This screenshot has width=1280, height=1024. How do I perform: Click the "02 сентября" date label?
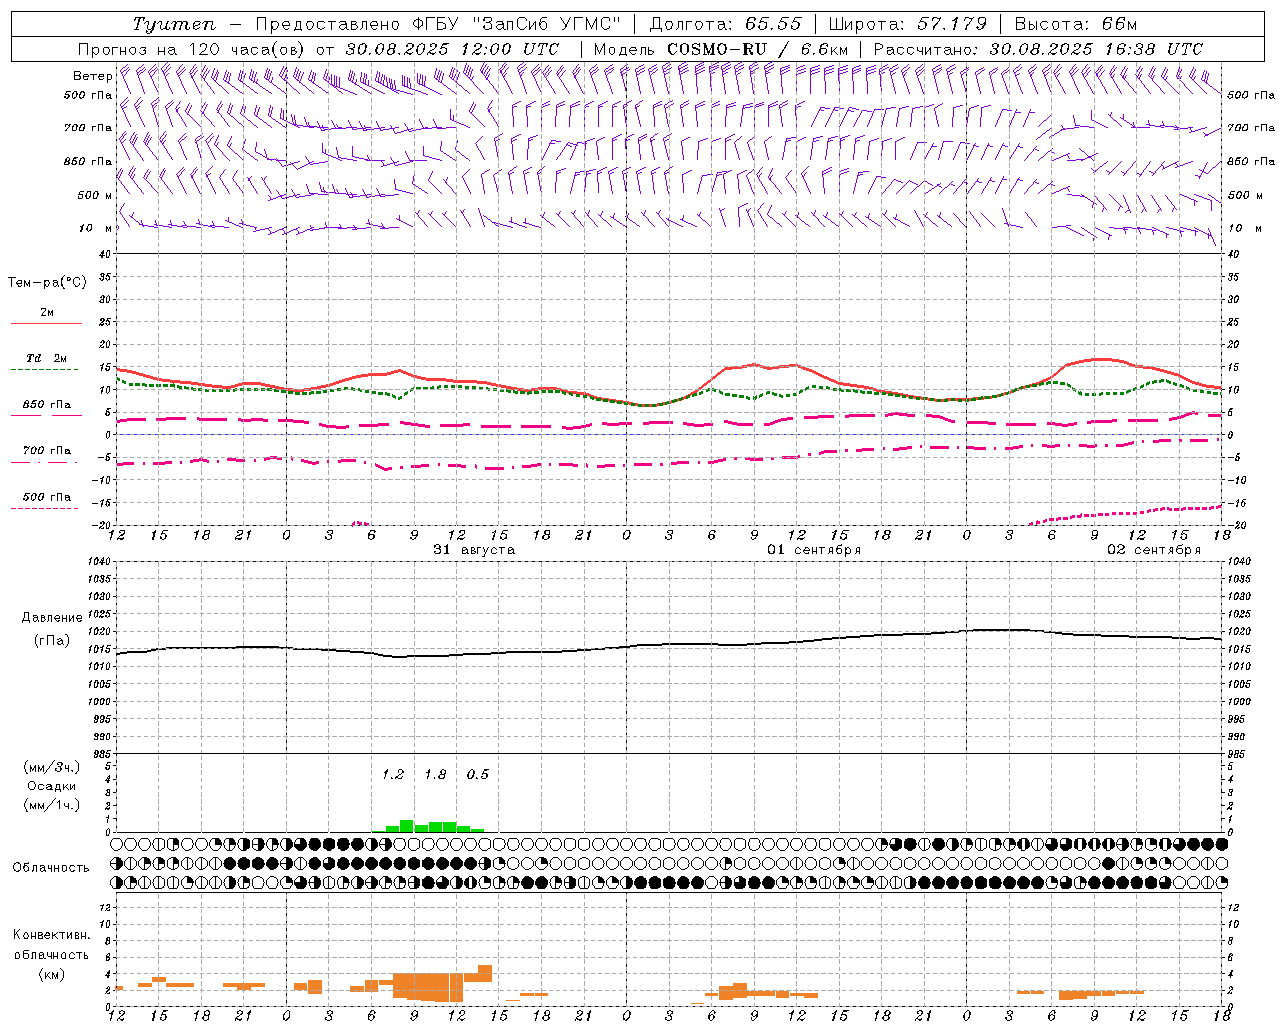coord(1154,550)
